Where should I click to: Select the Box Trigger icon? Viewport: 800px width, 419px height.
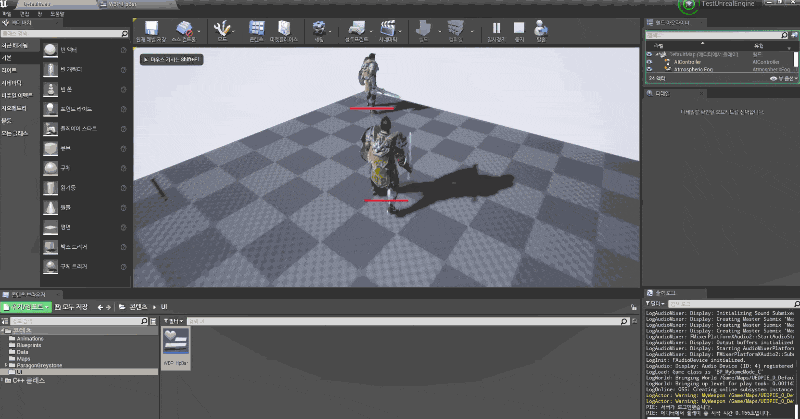click(50, 247)
